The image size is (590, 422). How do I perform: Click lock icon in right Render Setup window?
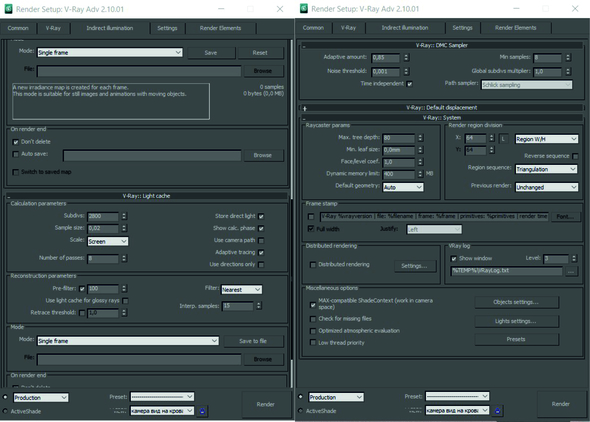coord(497,411)
